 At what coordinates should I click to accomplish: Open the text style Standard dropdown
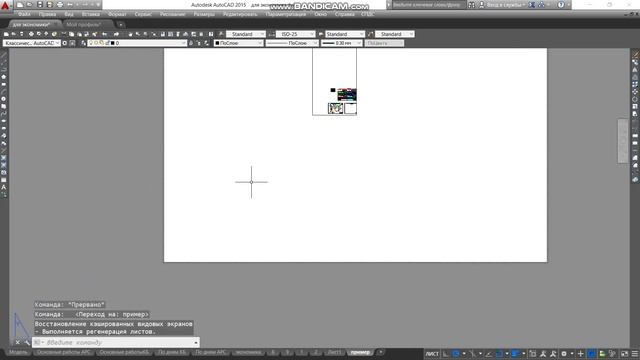click(x=245, y=34)
